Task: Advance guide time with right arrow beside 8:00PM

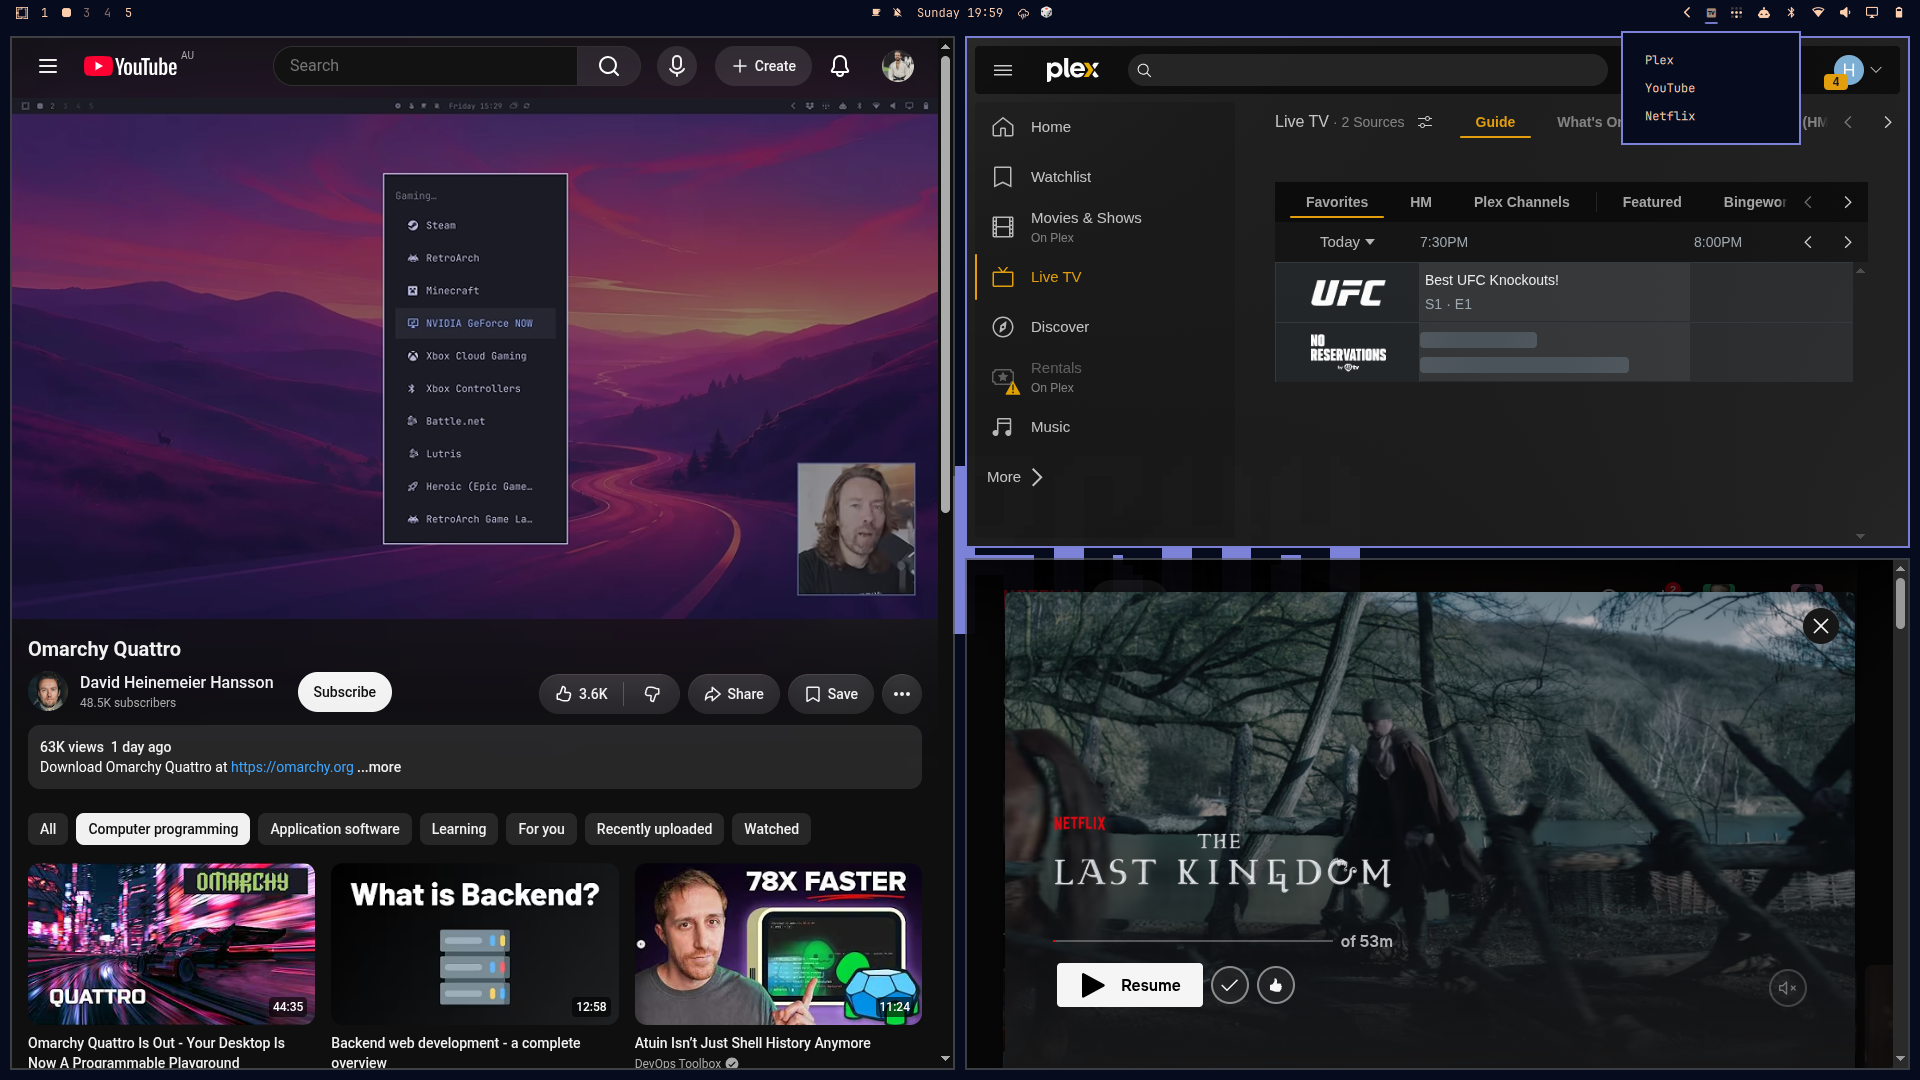Action: pos(1847,242)
